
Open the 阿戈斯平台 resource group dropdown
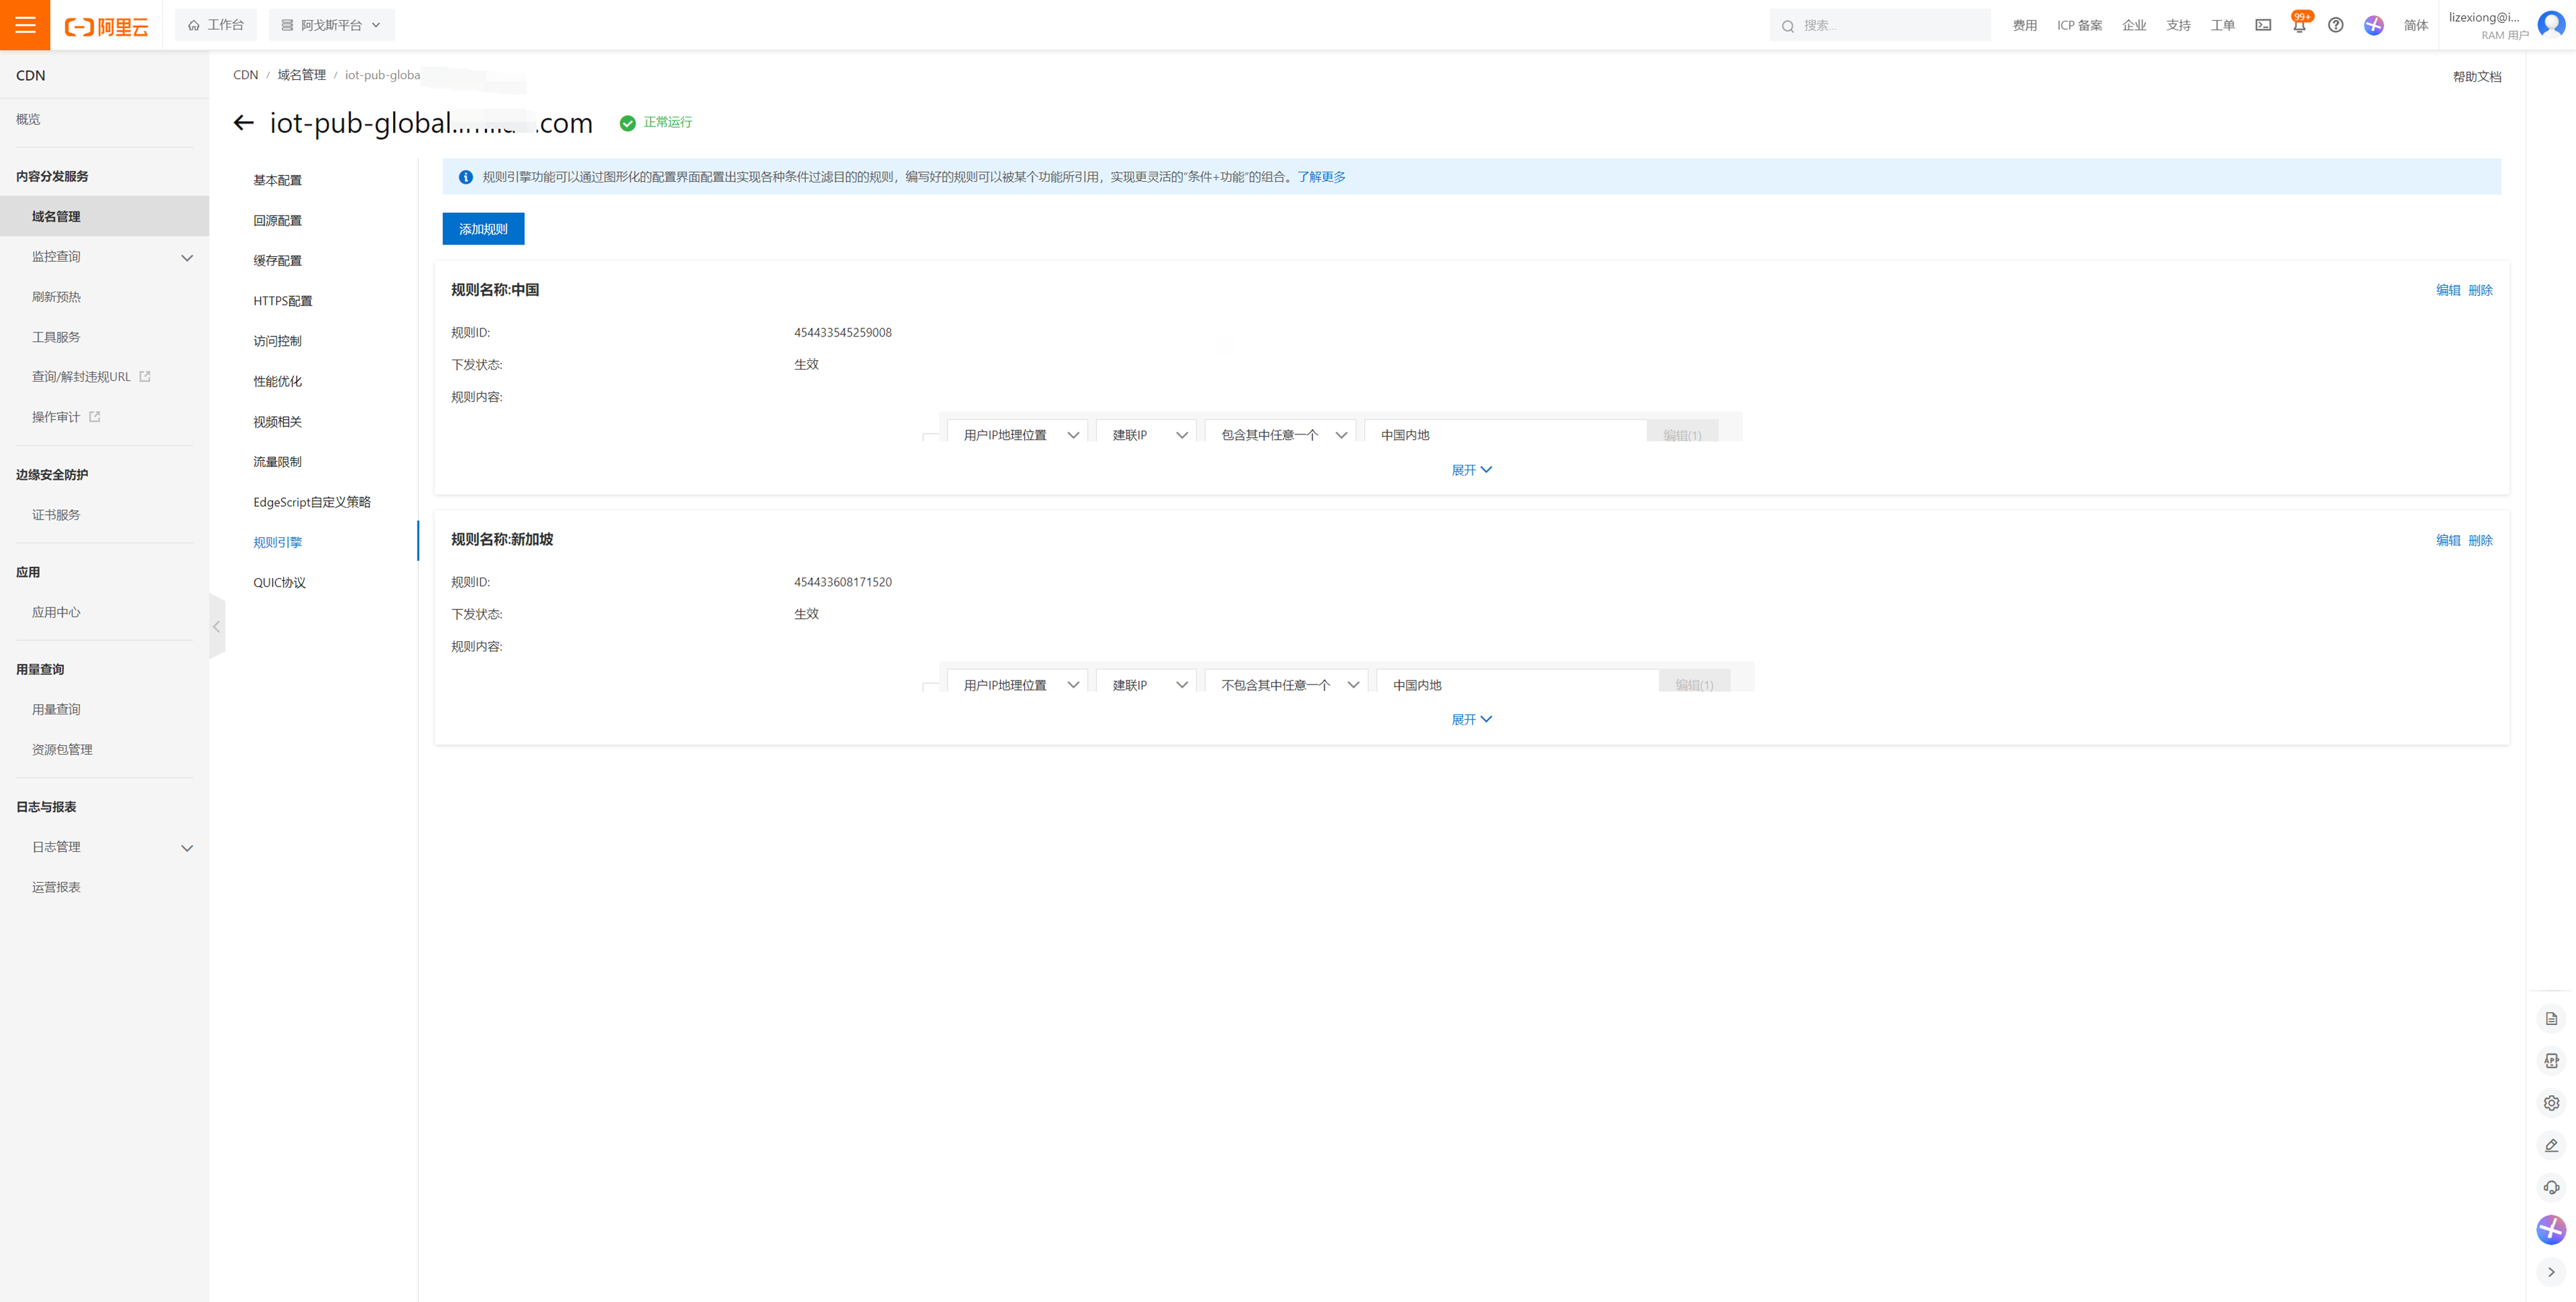(x=331, y=25)
